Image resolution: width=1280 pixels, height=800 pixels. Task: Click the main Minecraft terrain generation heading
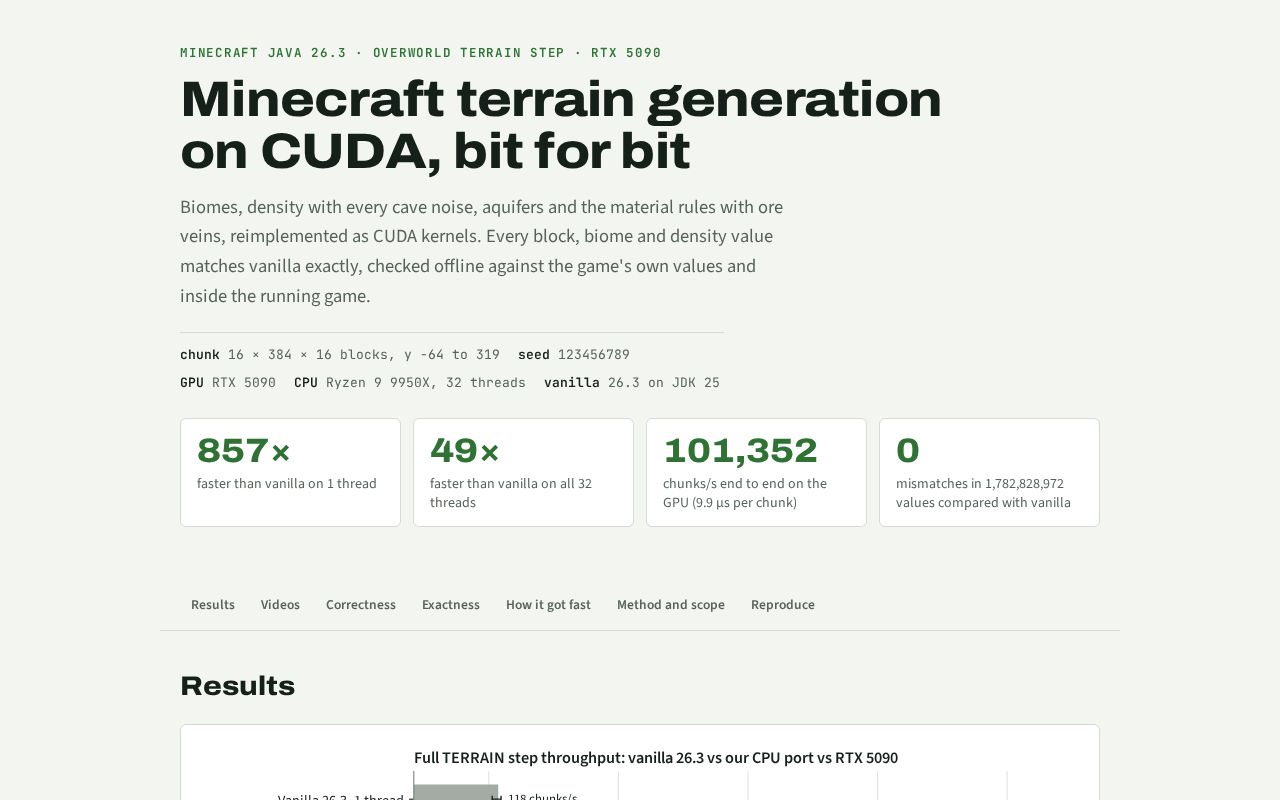pyautogui.click(x=561, y=125)
